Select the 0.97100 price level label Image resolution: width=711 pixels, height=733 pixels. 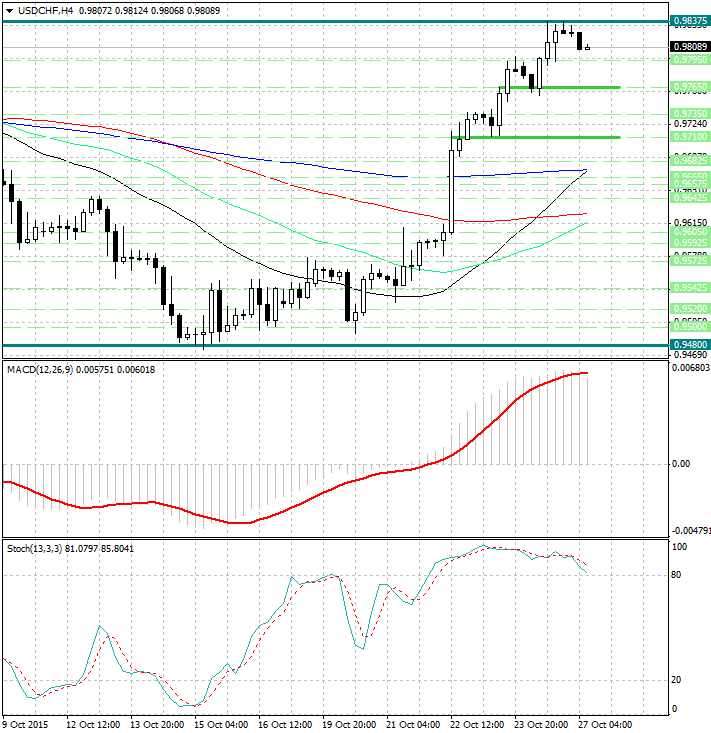pyautogui.click(x=690, y=137)
